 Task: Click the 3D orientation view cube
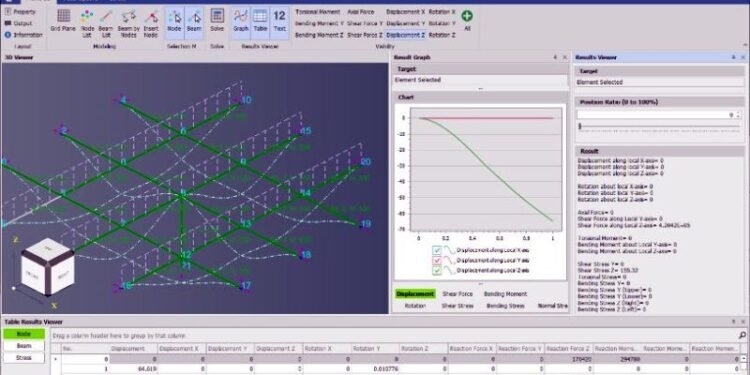(x=47, y=267)
